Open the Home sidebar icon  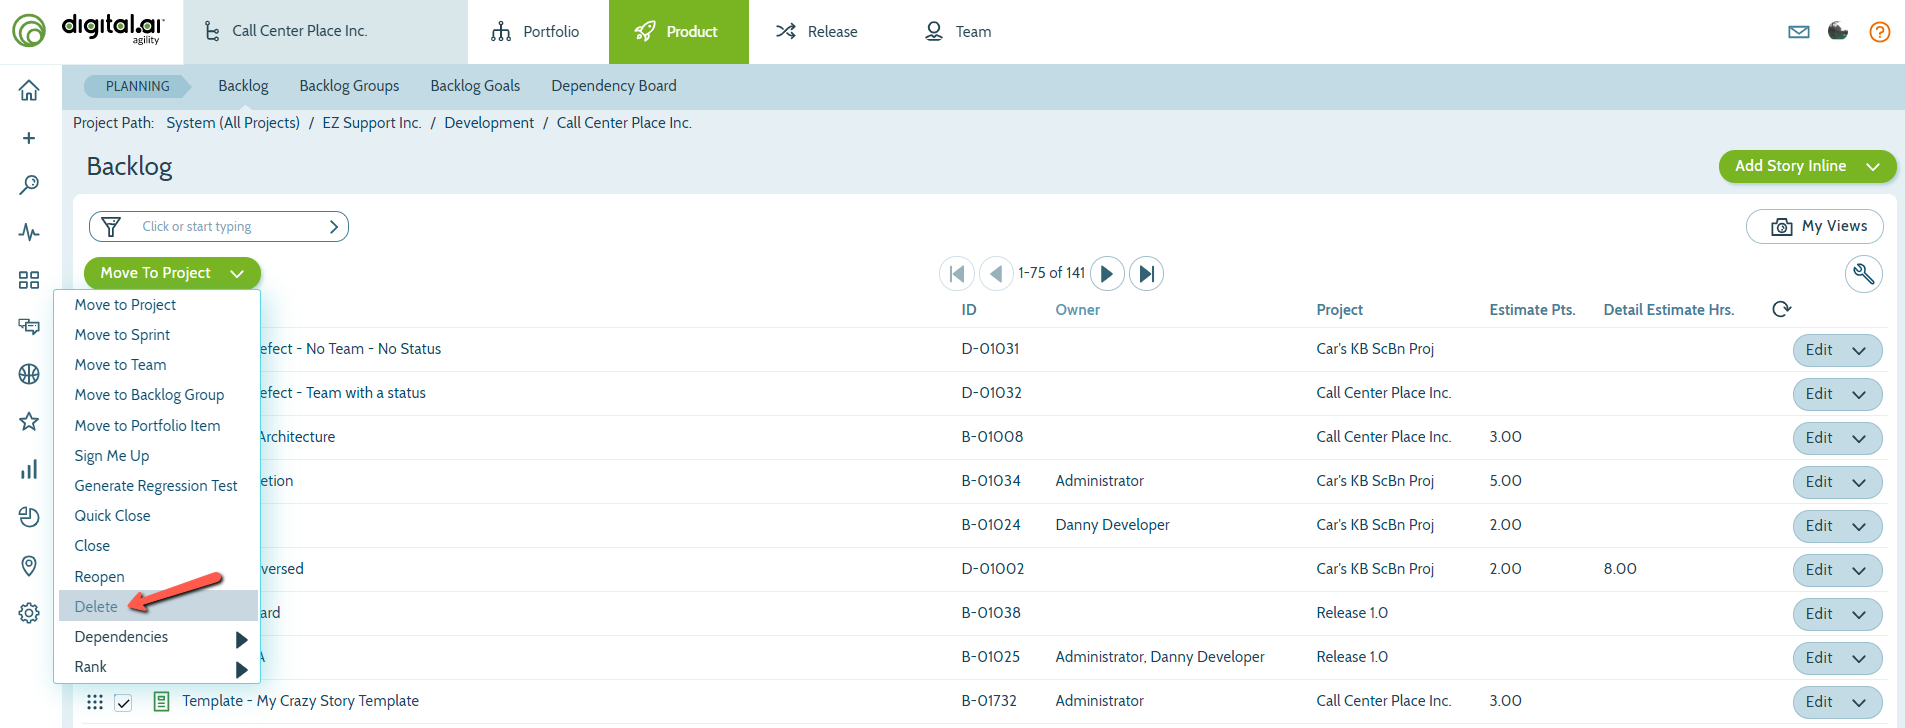29,90
